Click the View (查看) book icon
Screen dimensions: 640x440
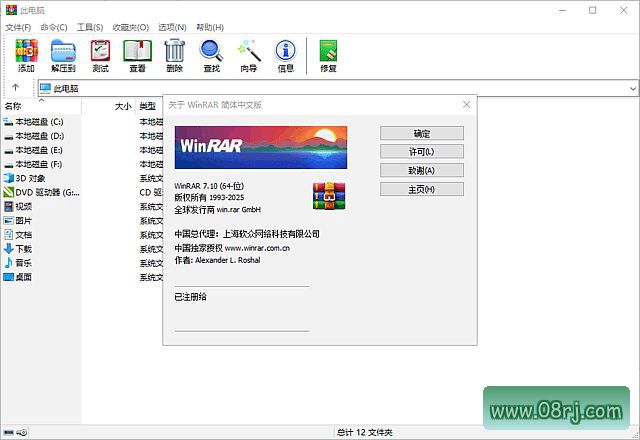pos(138,51)
